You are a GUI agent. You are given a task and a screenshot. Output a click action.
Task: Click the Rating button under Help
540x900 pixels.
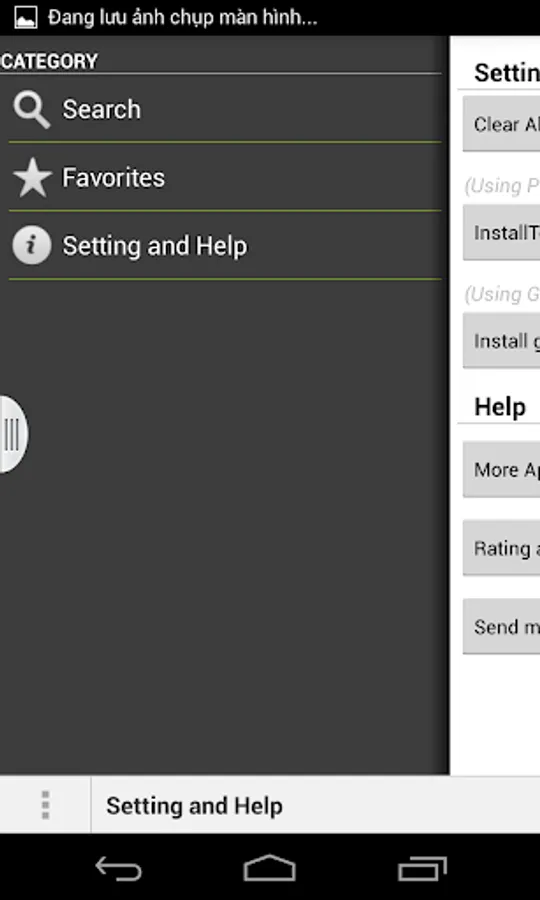[x=501, y=548]
